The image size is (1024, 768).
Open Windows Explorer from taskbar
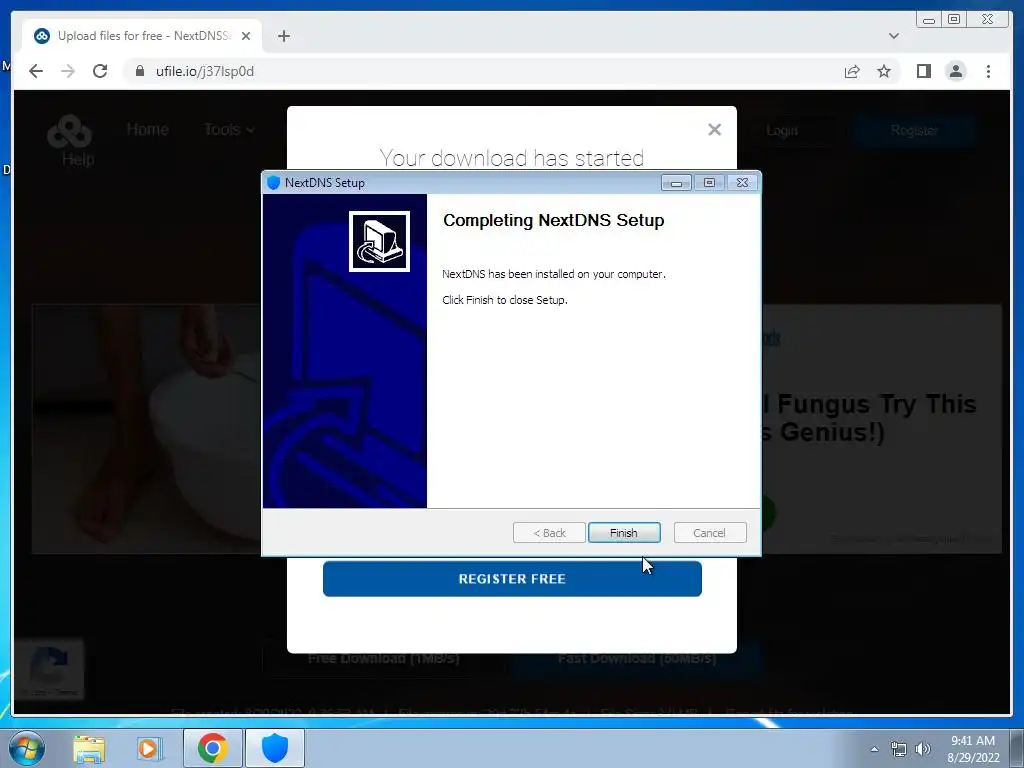pos(89,748)
